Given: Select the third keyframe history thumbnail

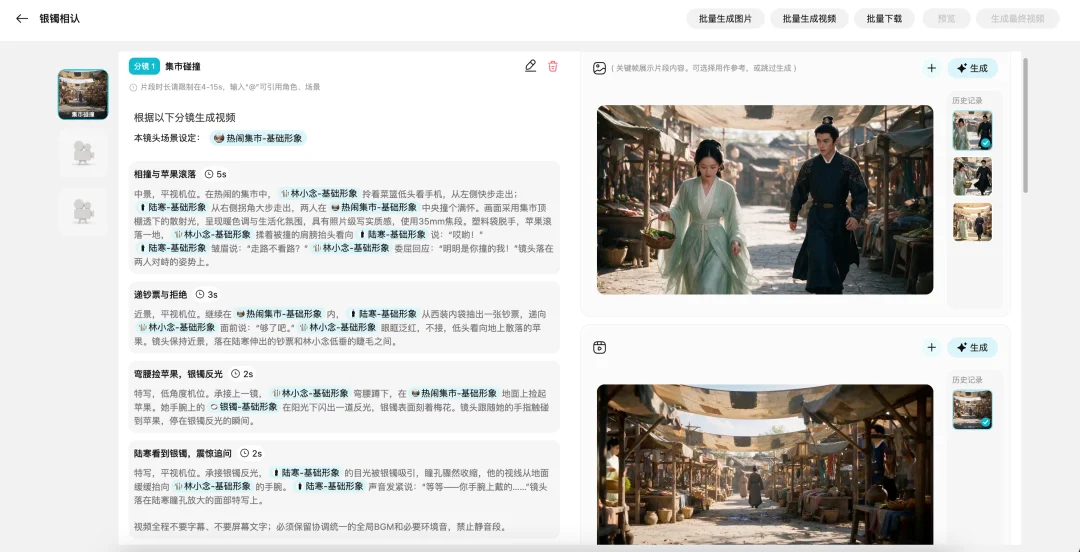Looking at the screenshot, I should coord(973,222).
